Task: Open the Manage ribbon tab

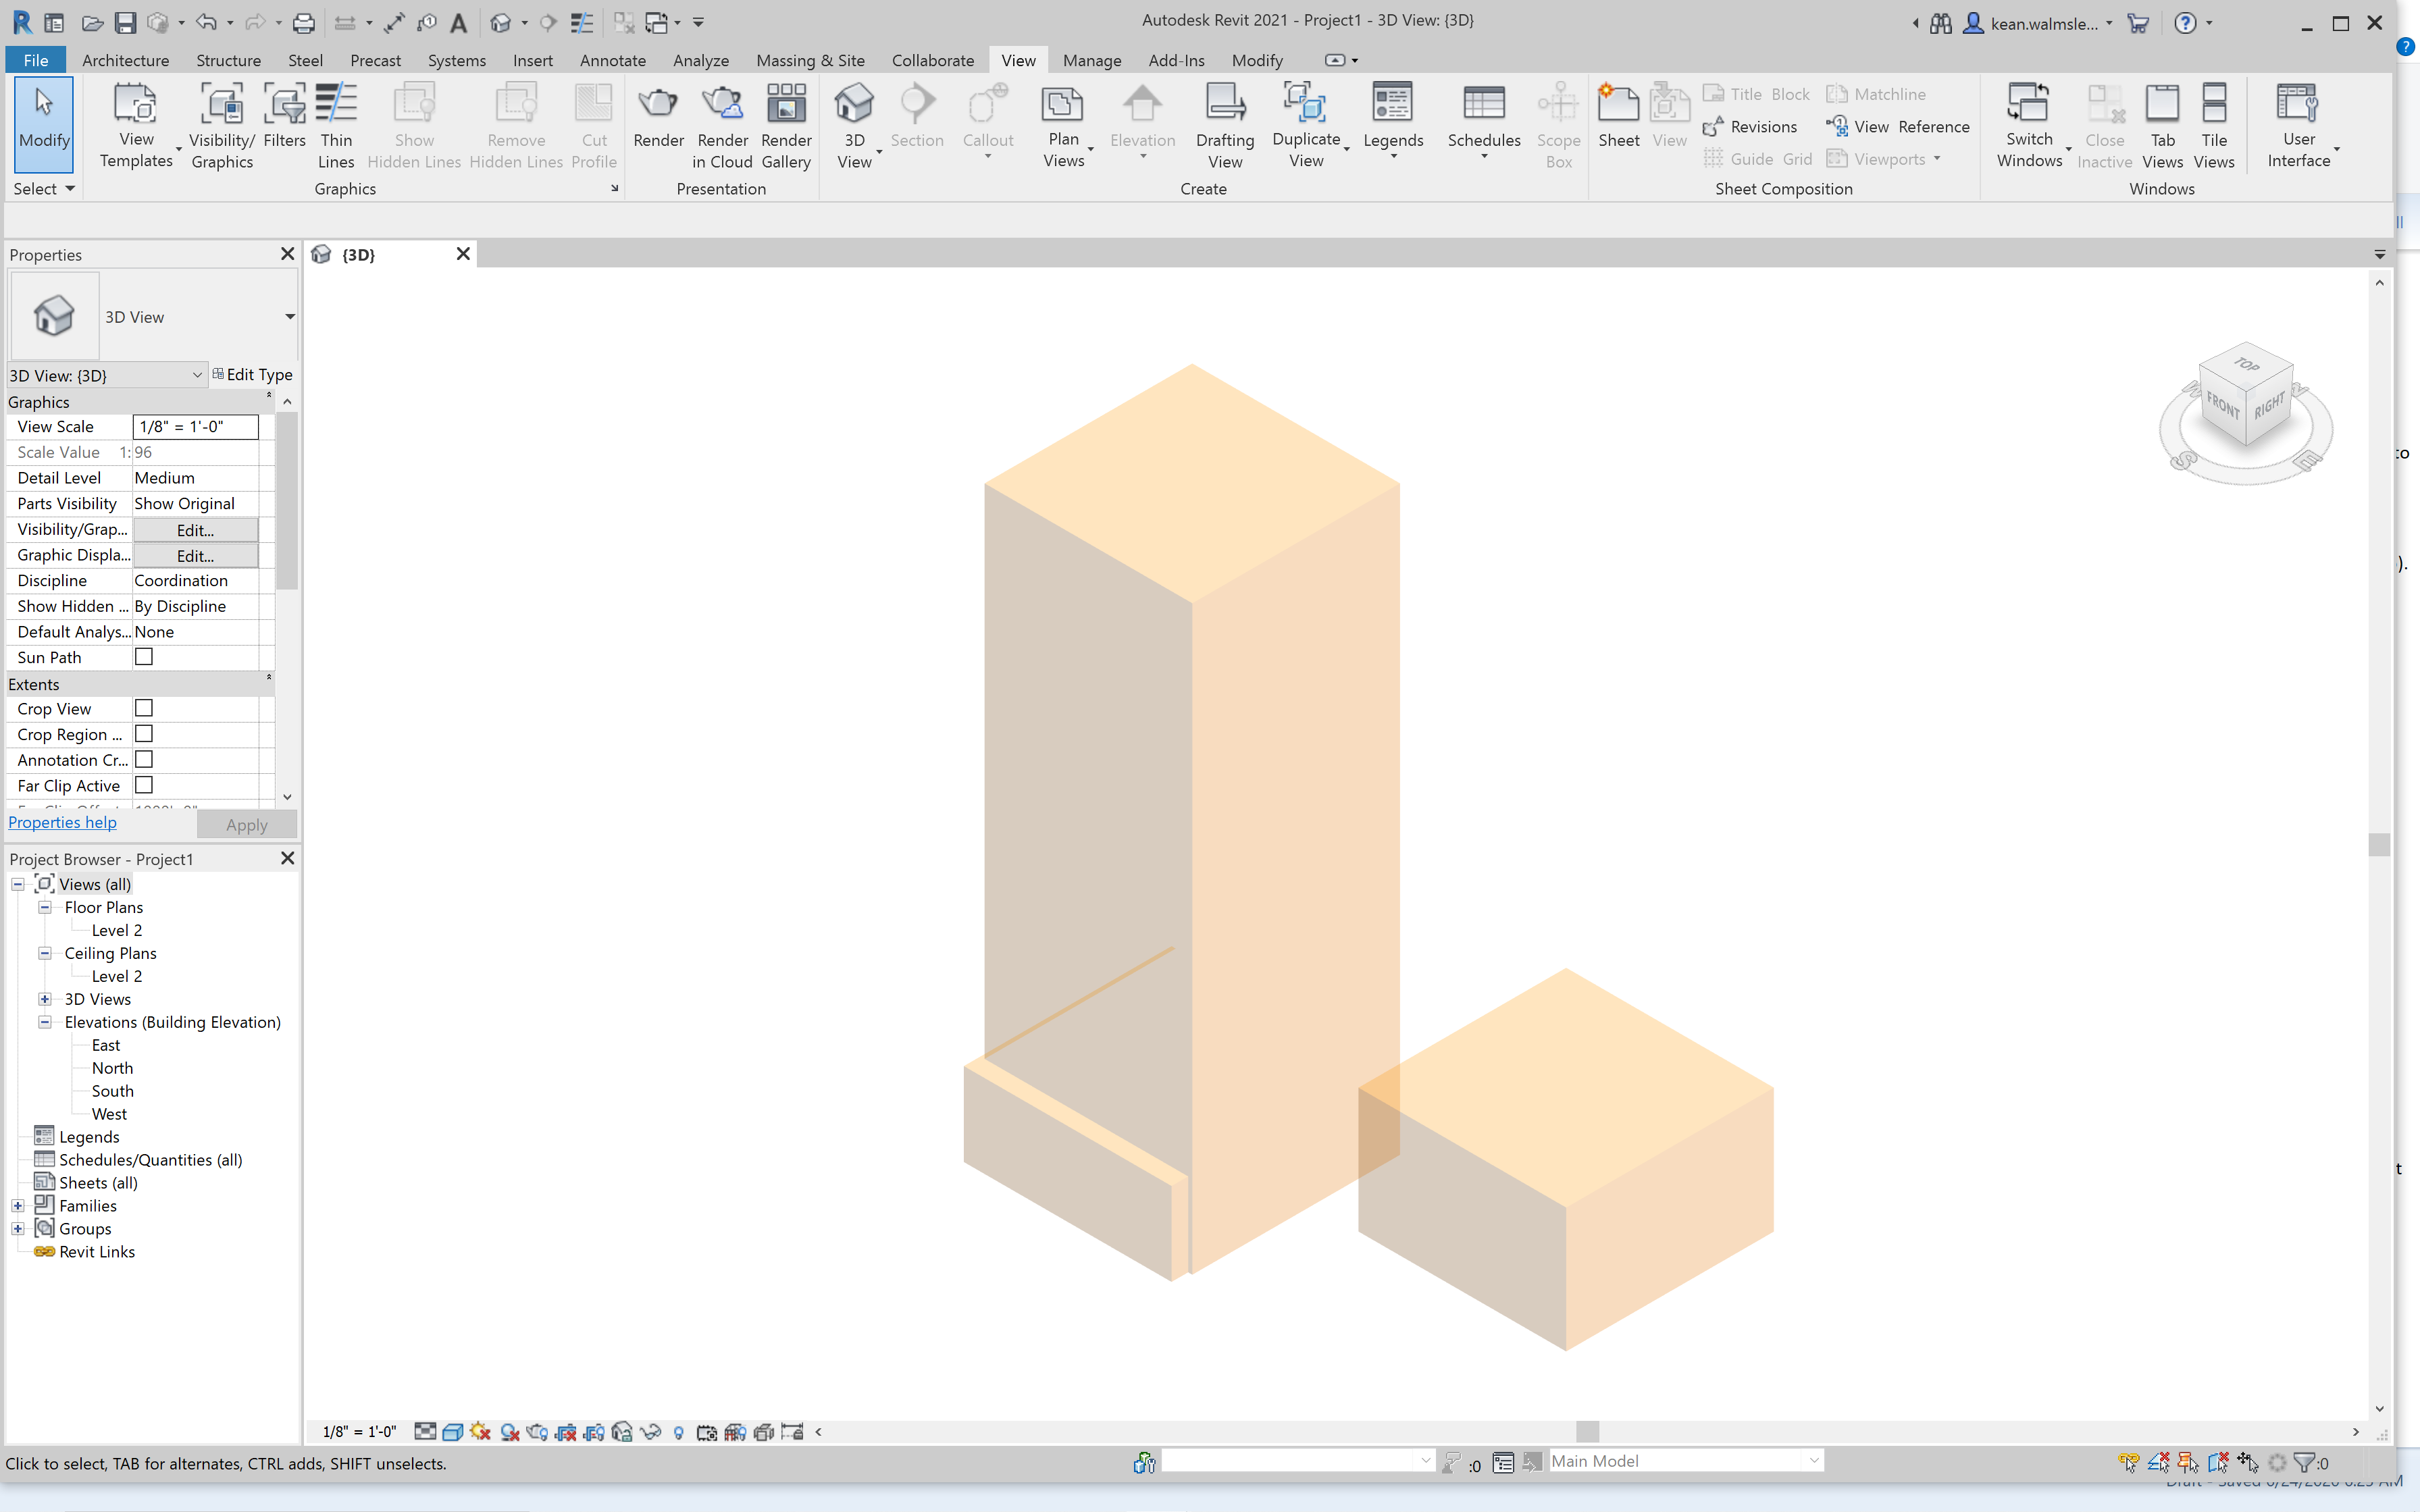Action: point(1091,60)
